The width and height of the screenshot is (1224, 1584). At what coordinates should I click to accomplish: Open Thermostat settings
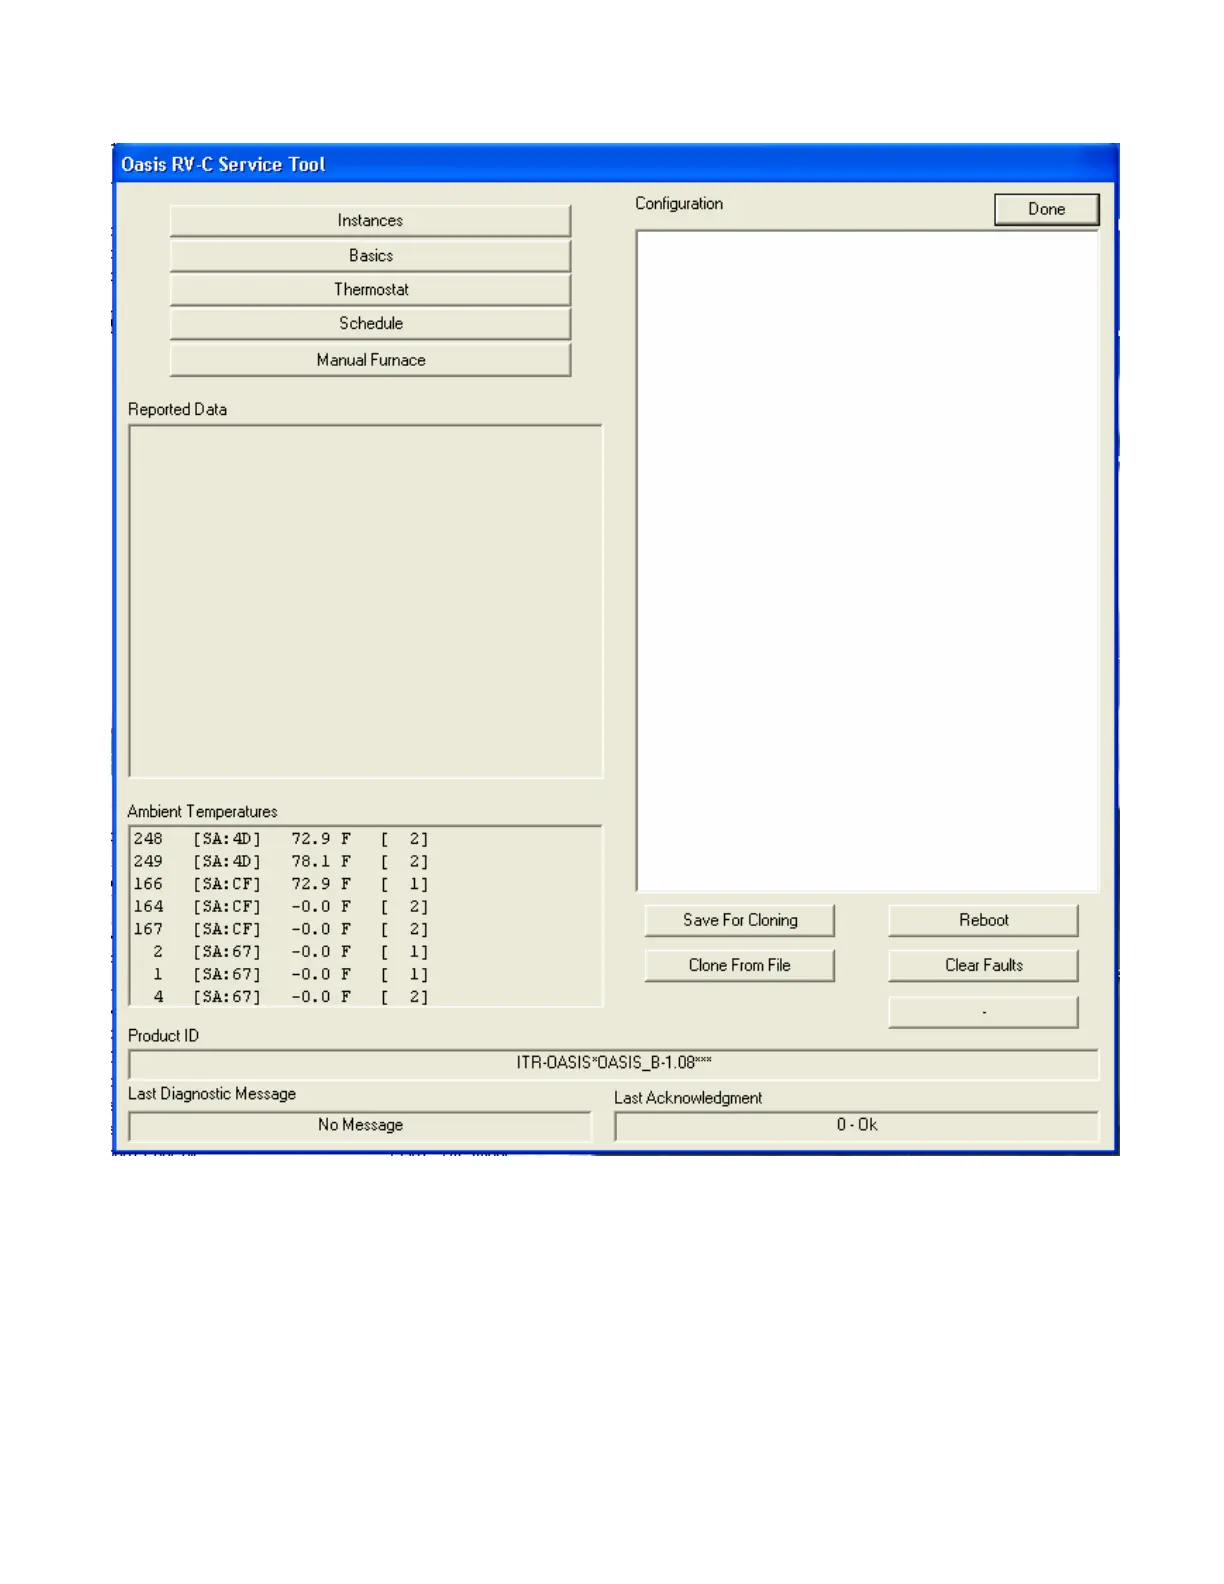pyautogui.click(x=370, y=290)
